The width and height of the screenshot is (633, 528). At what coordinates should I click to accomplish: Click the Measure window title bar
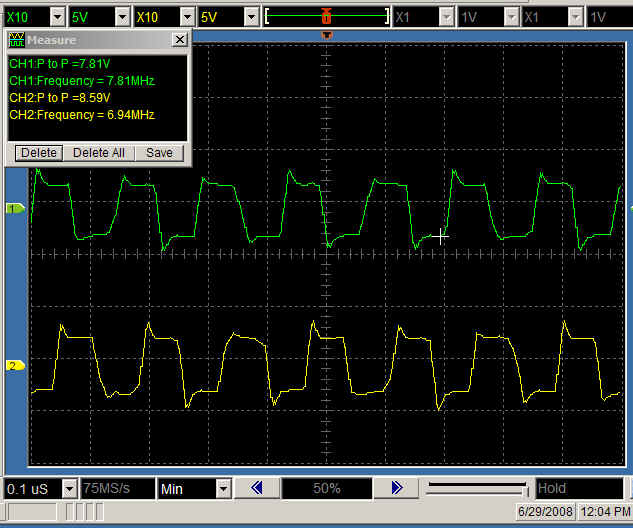[97, 40]
